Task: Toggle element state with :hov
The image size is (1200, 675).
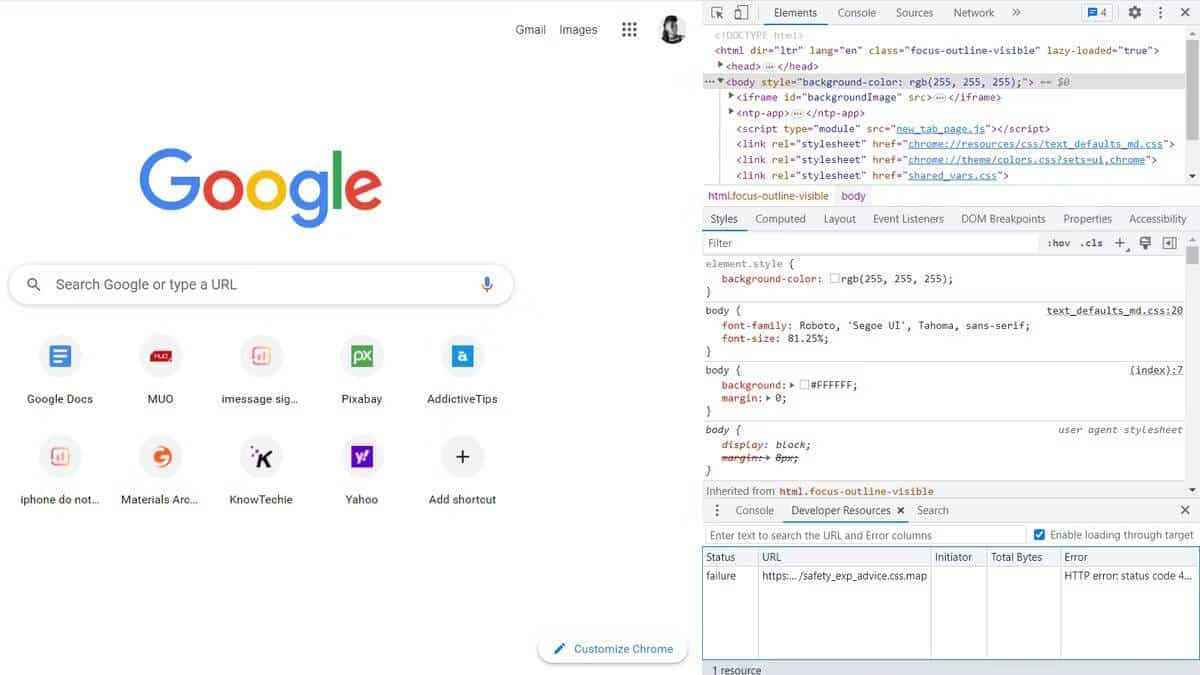Action: pyautogui.click(x=1057, y=242)
